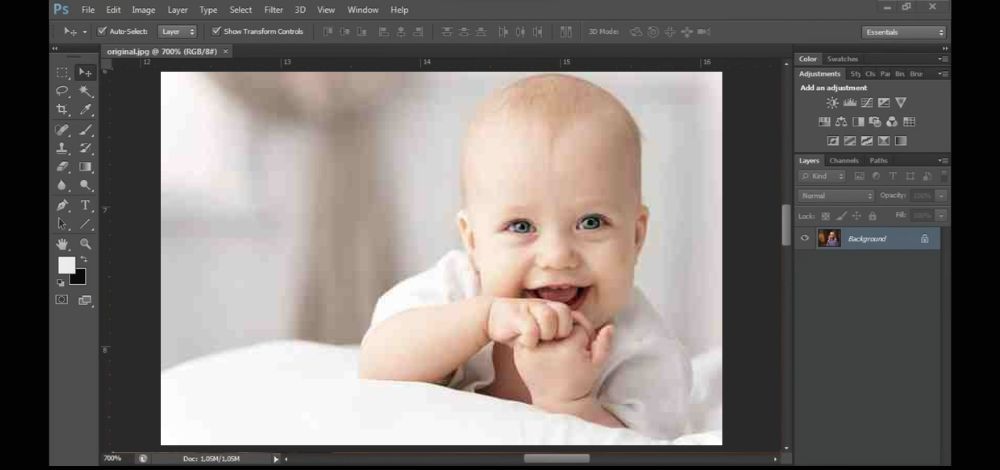Select the Line shape tool
1000x470 pixels.
(85, 224)
